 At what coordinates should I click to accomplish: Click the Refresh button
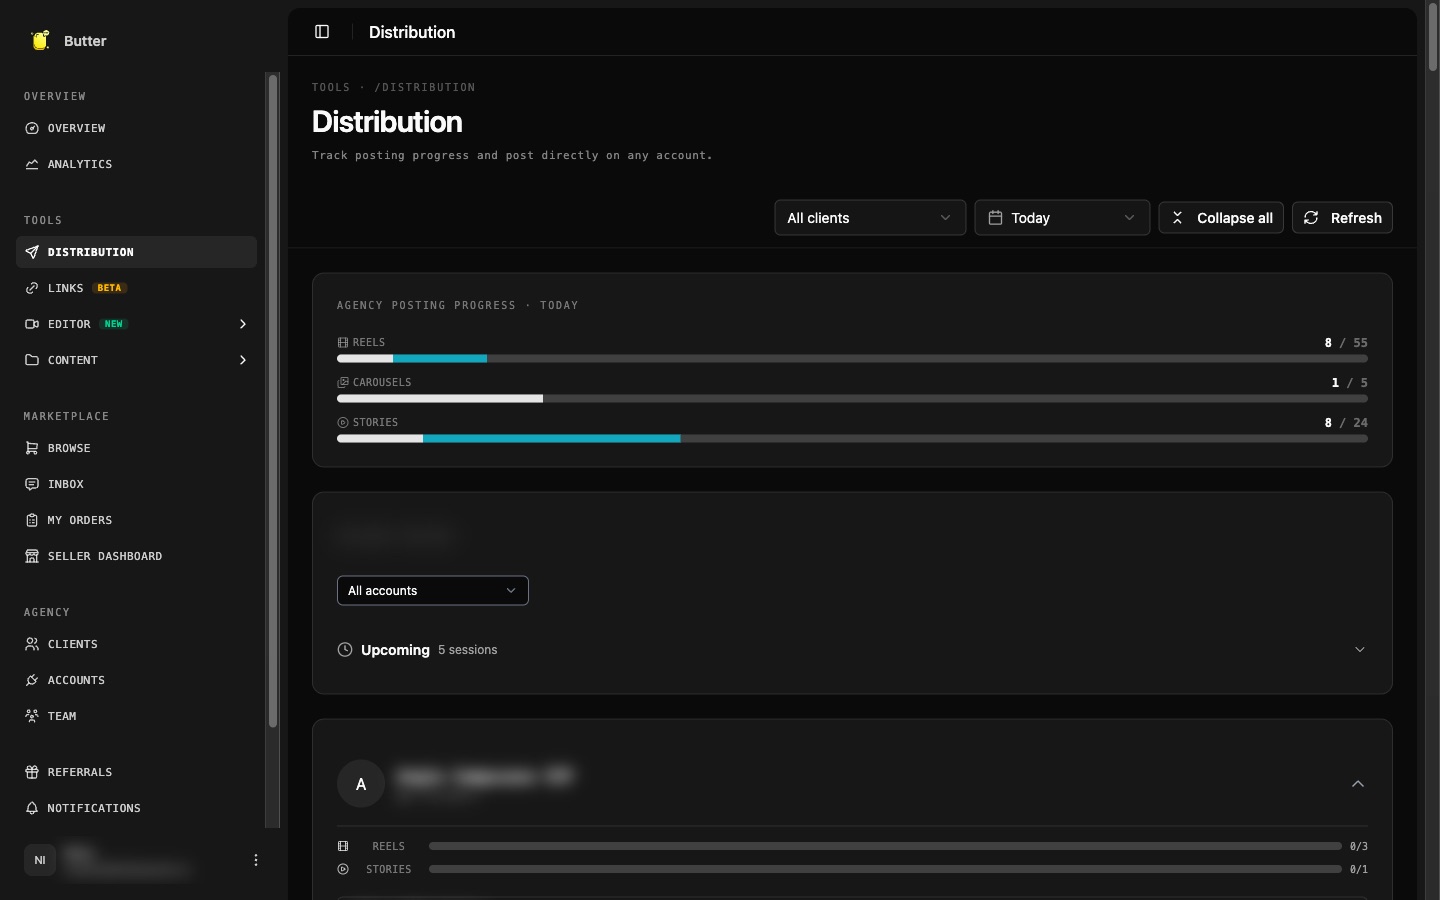coord(1342,218)
